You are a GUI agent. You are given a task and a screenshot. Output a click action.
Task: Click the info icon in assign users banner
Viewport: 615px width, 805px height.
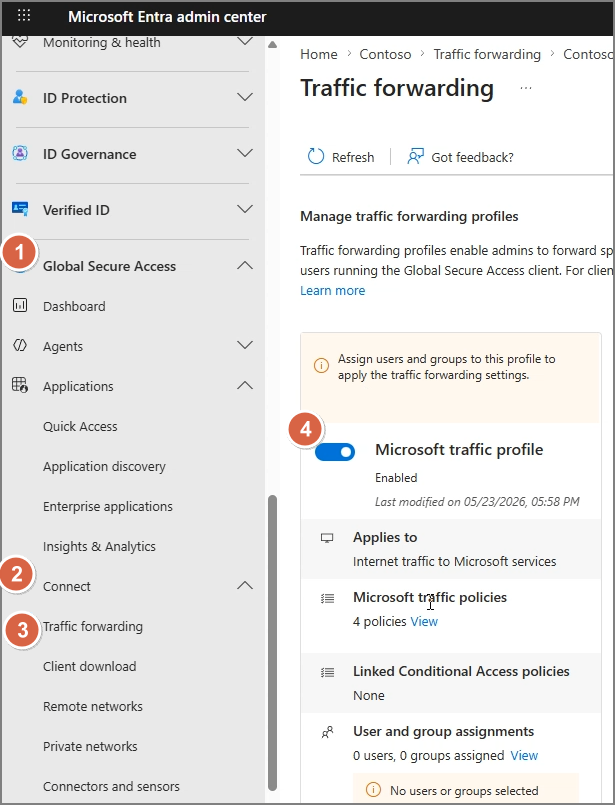pyautogui.click(x=321, y=366)
